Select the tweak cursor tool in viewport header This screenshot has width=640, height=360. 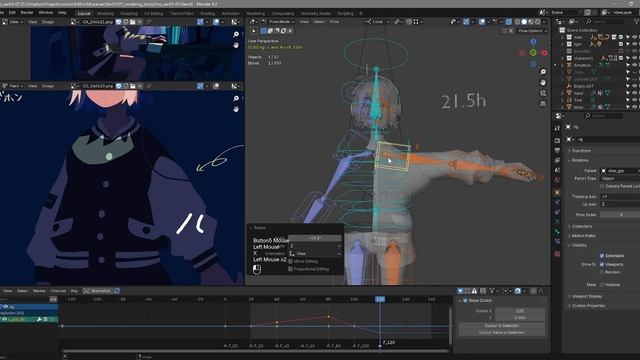pyautogui.click(x=253, y=31)
